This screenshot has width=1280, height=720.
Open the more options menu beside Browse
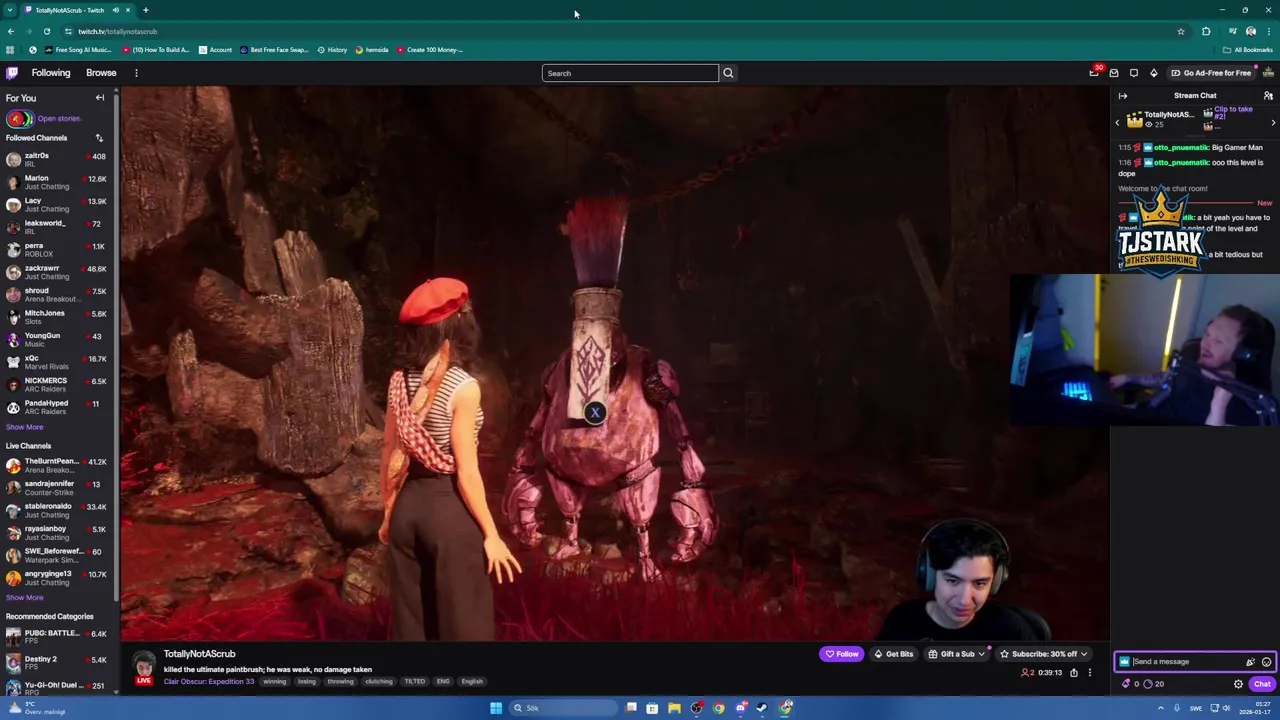[x=136, y=73]
